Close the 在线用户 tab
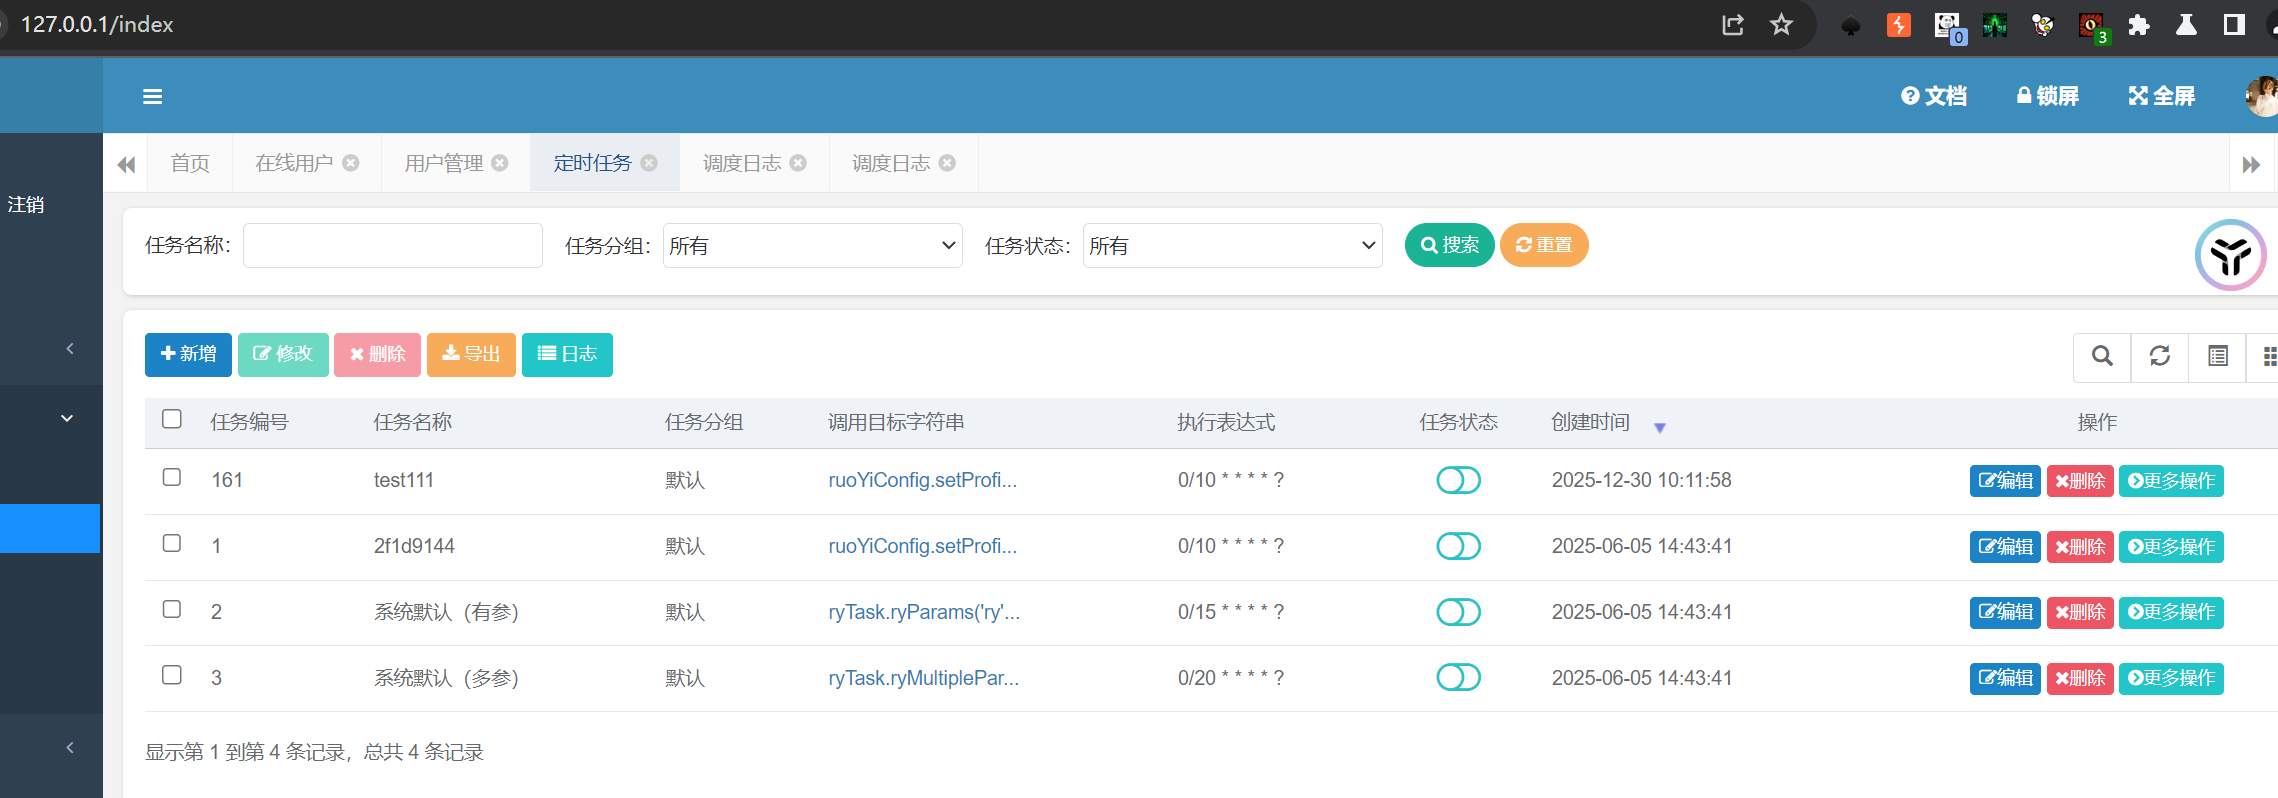2278x798 pixels. [351, 163]
